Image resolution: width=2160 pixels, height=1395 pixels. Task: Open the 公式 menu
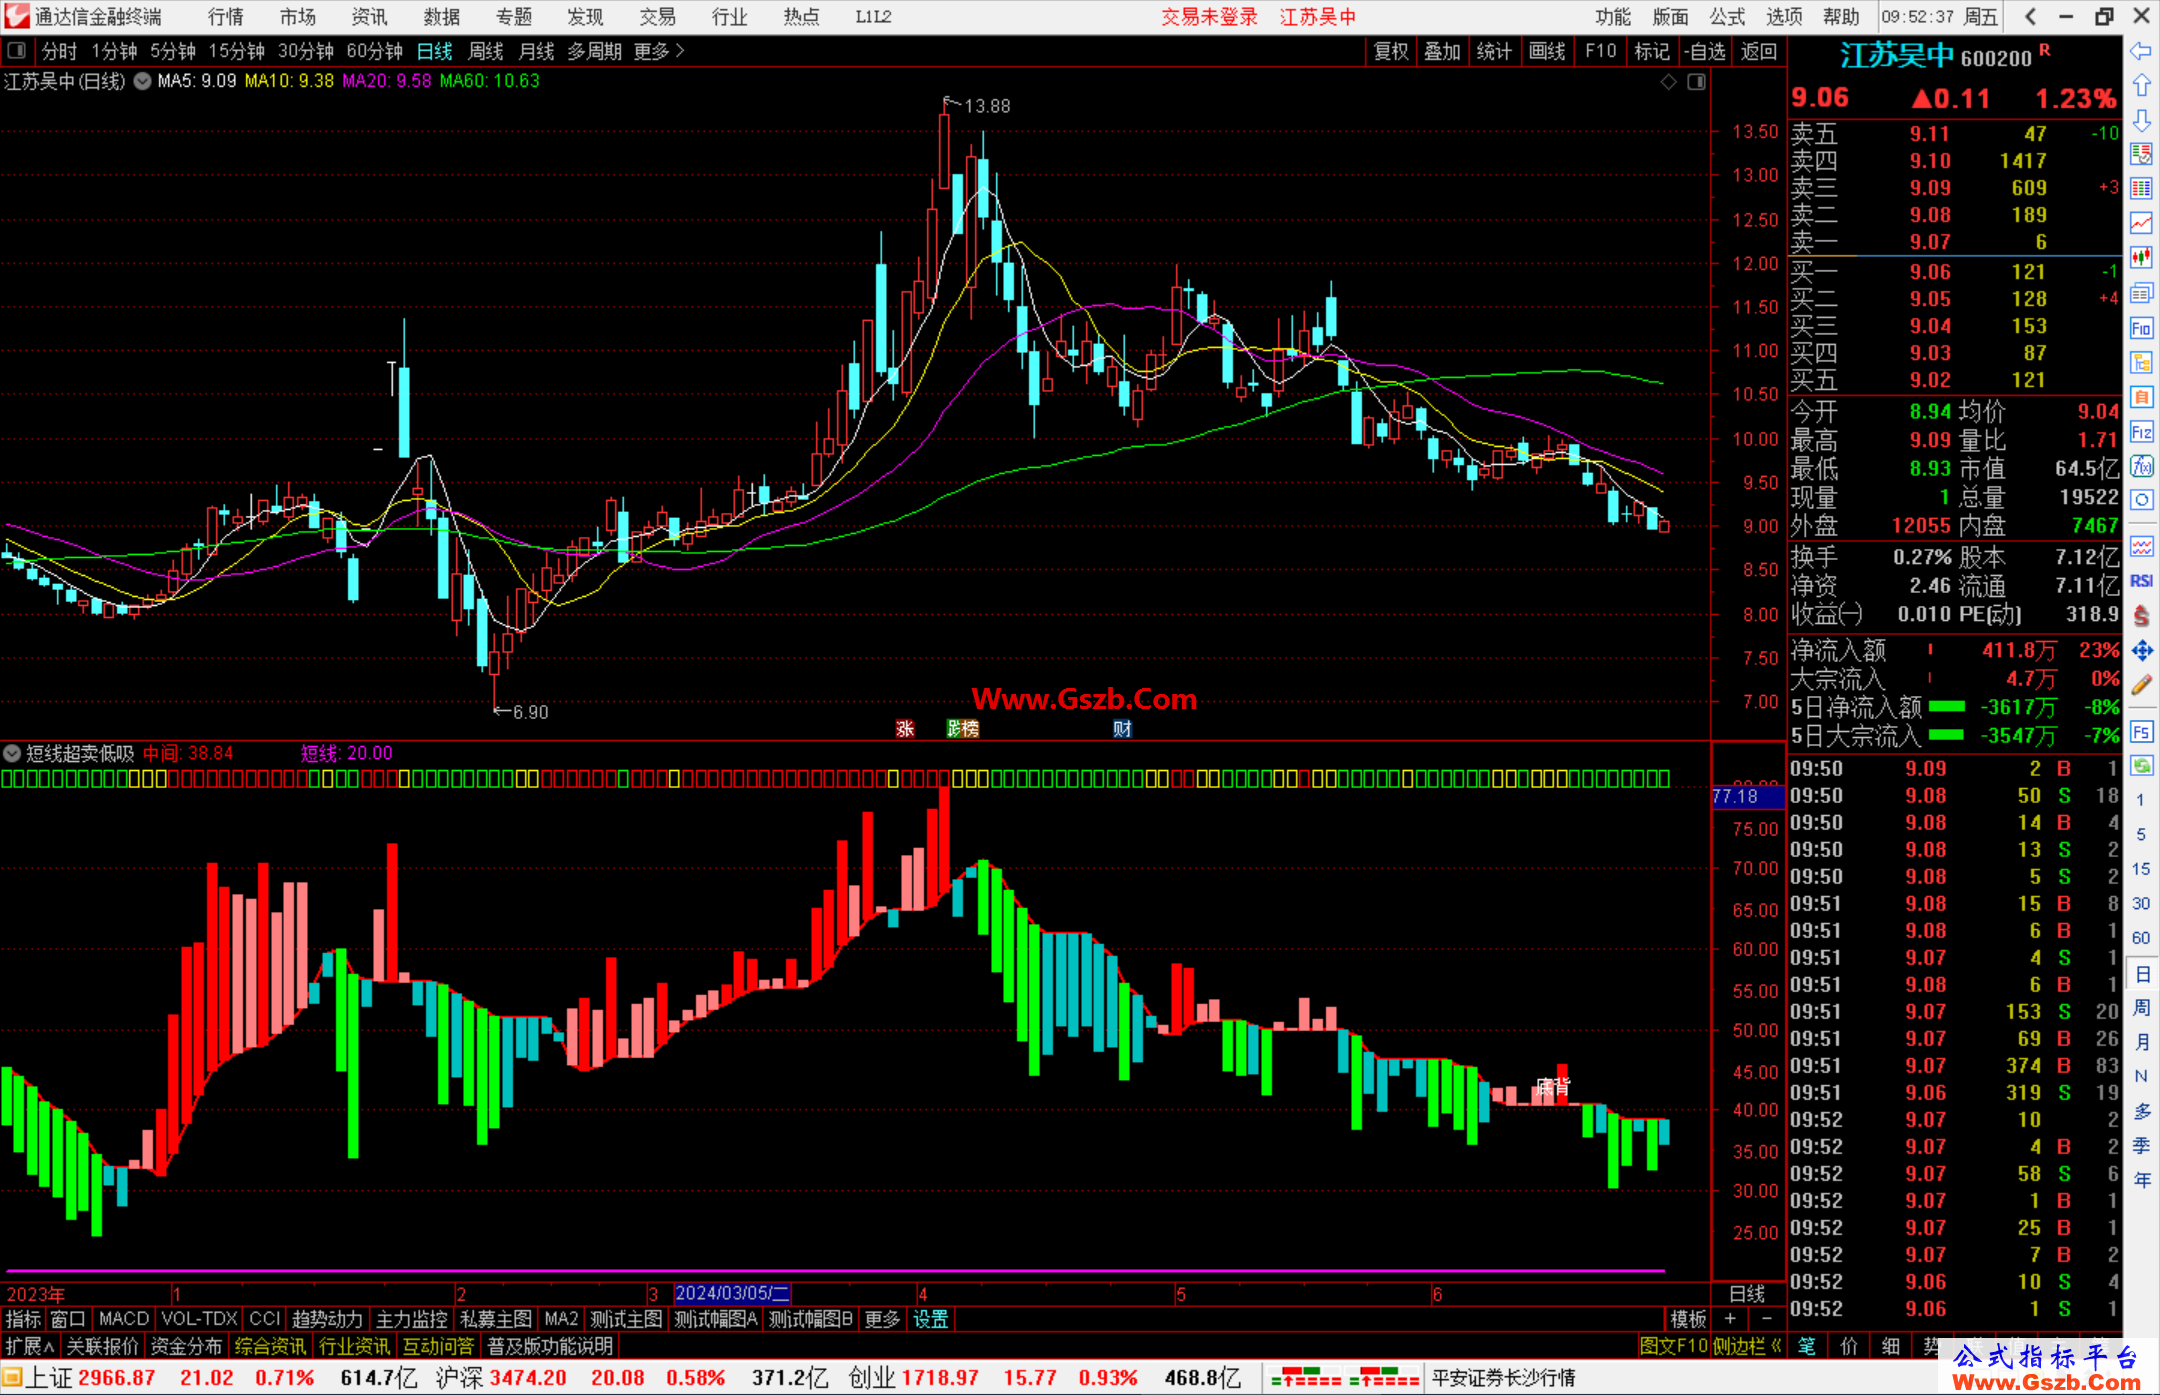point(1727,17)
